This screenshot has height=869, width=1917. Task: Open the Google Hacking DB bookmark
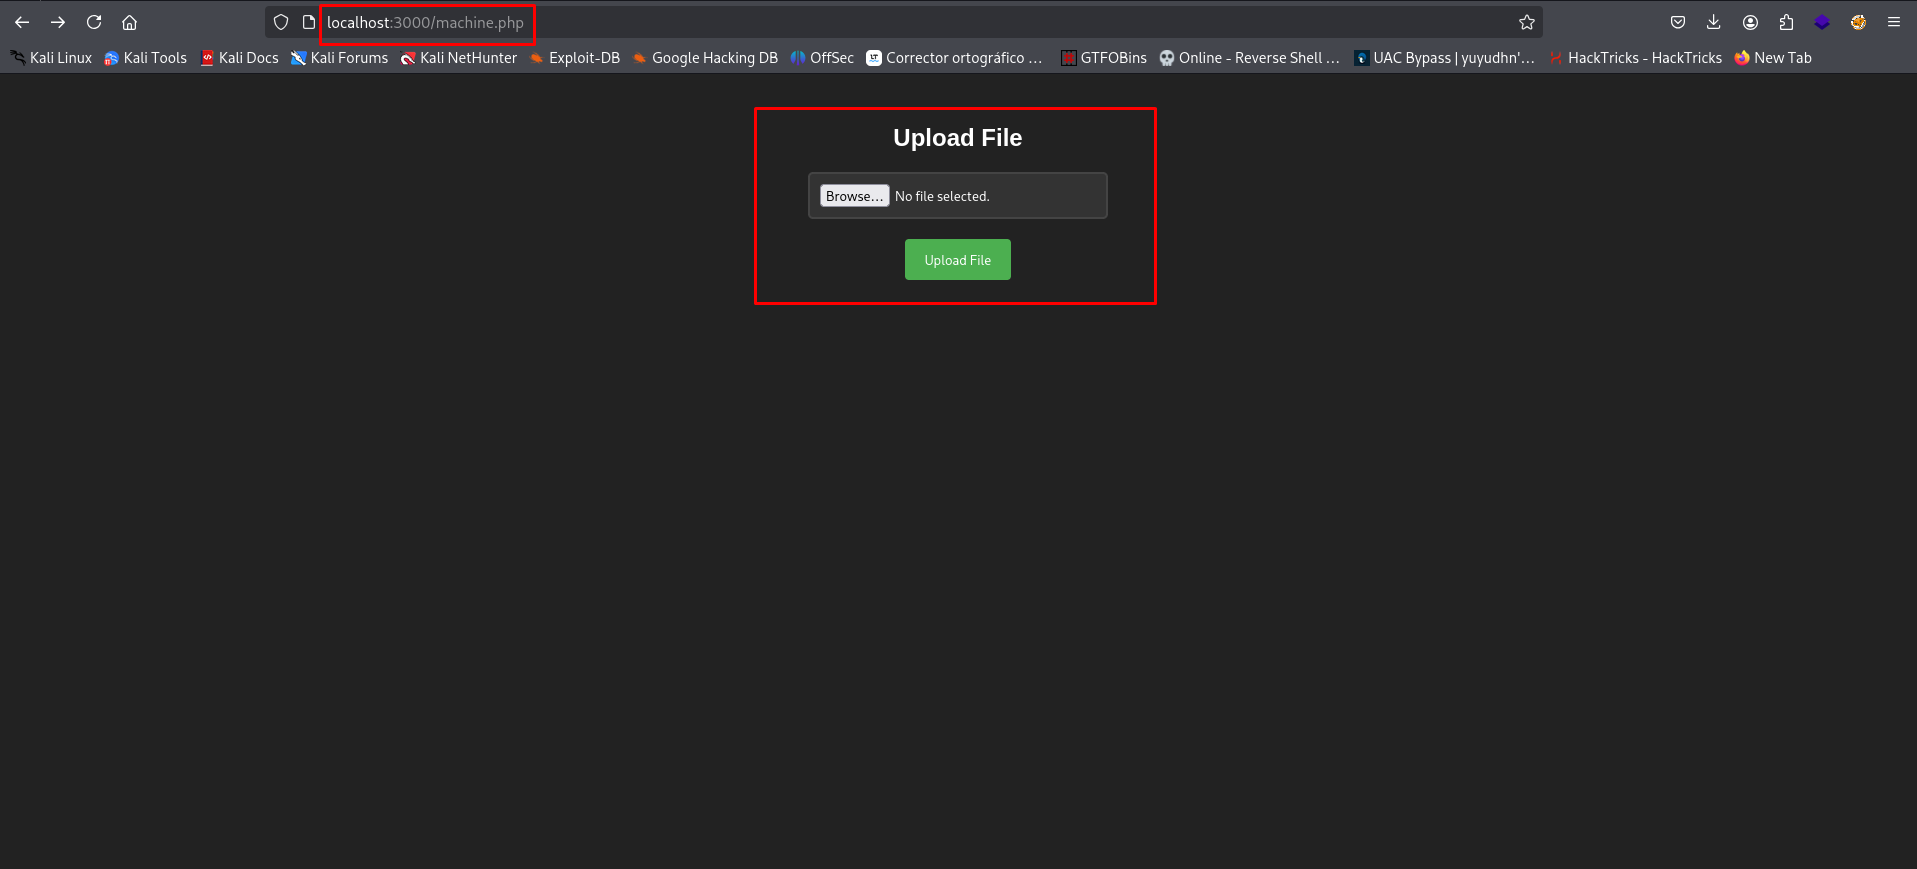pos(705,58)
